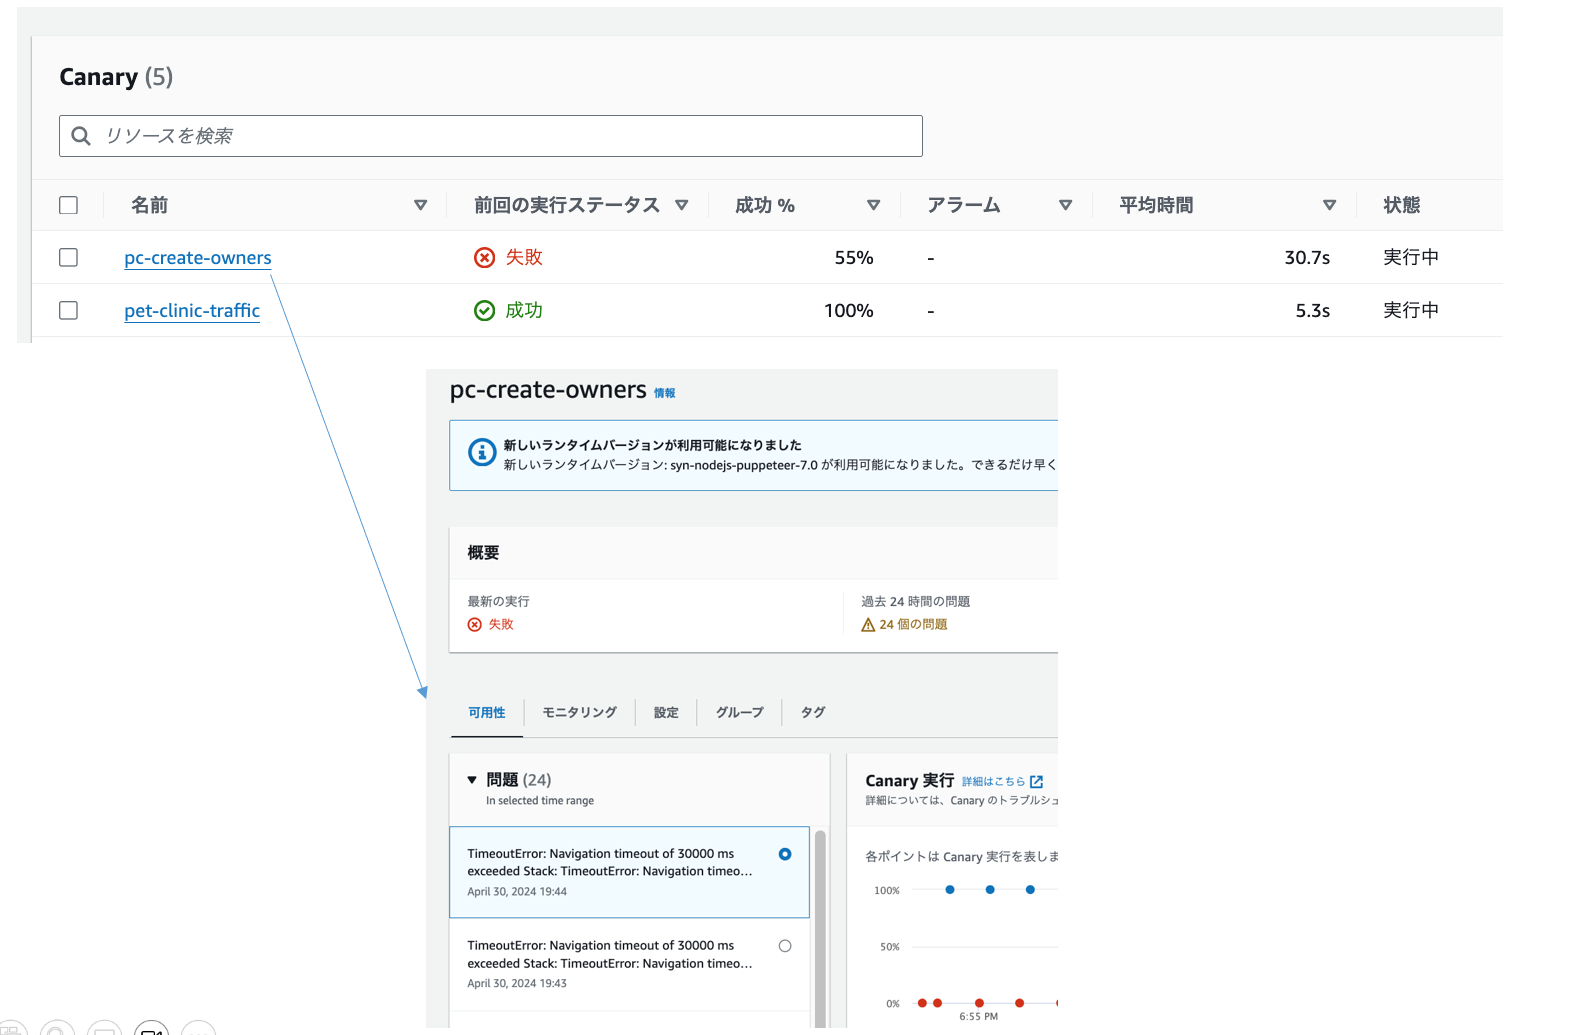Click the failed icon under 最新の実行
Viewport: 1569px width, 1035px height.
click(x=475, y=625)
